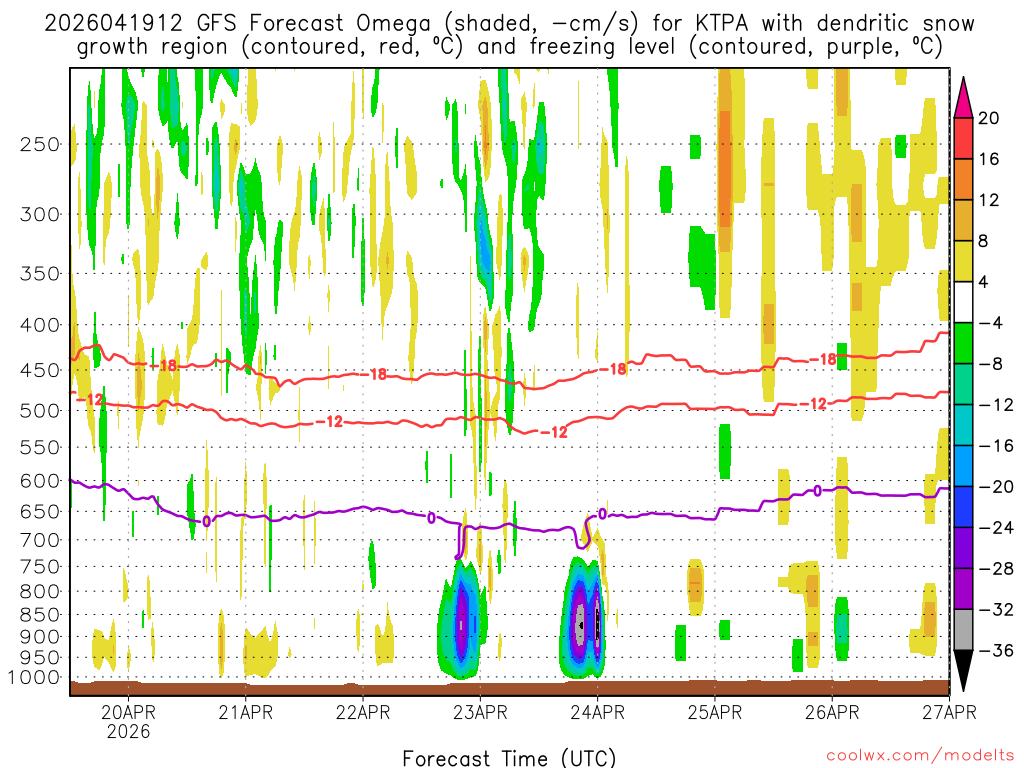Click the 1000 pressure level label
1024x768 pixels.
[34, 677]
